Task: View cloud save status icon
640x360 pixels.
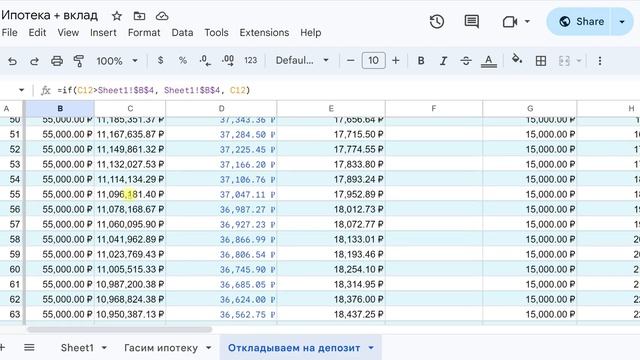Action: 162,16
